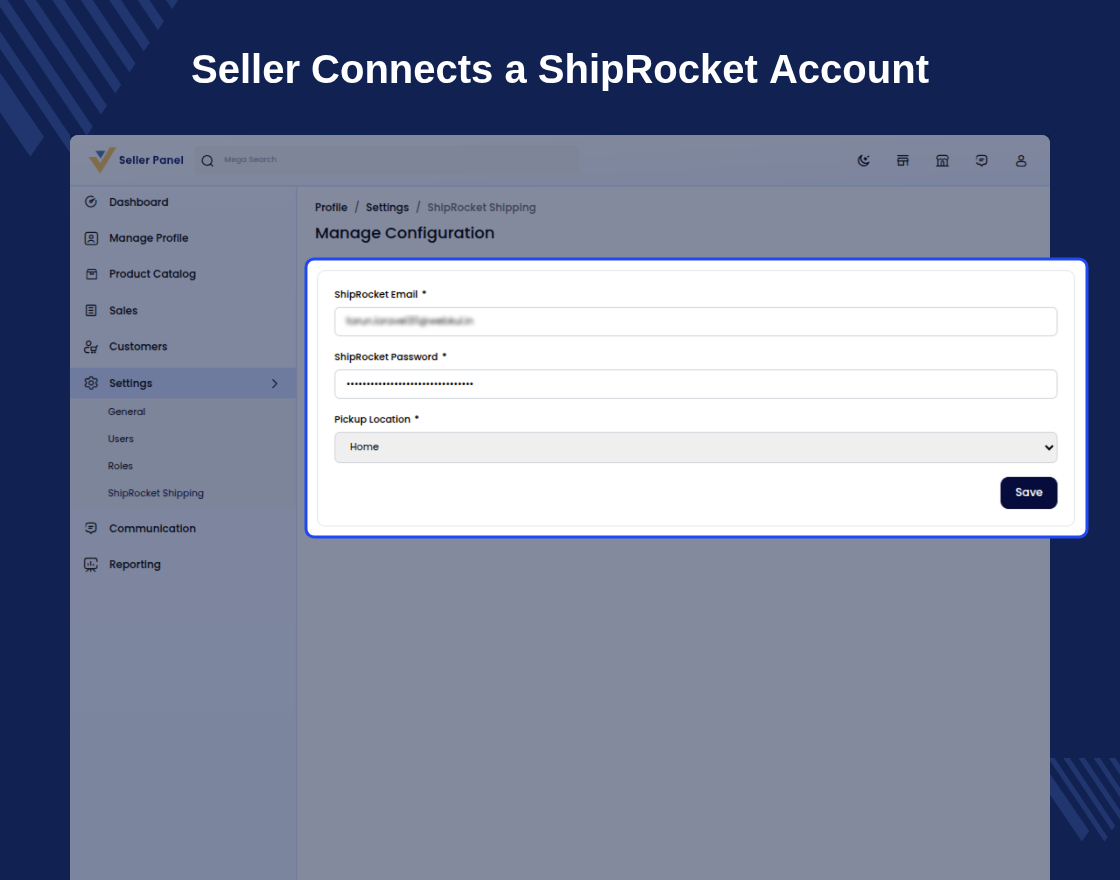Click the Seller Panel logo
The width and height of the screenshot is (1120, 880).
(136, 160)
